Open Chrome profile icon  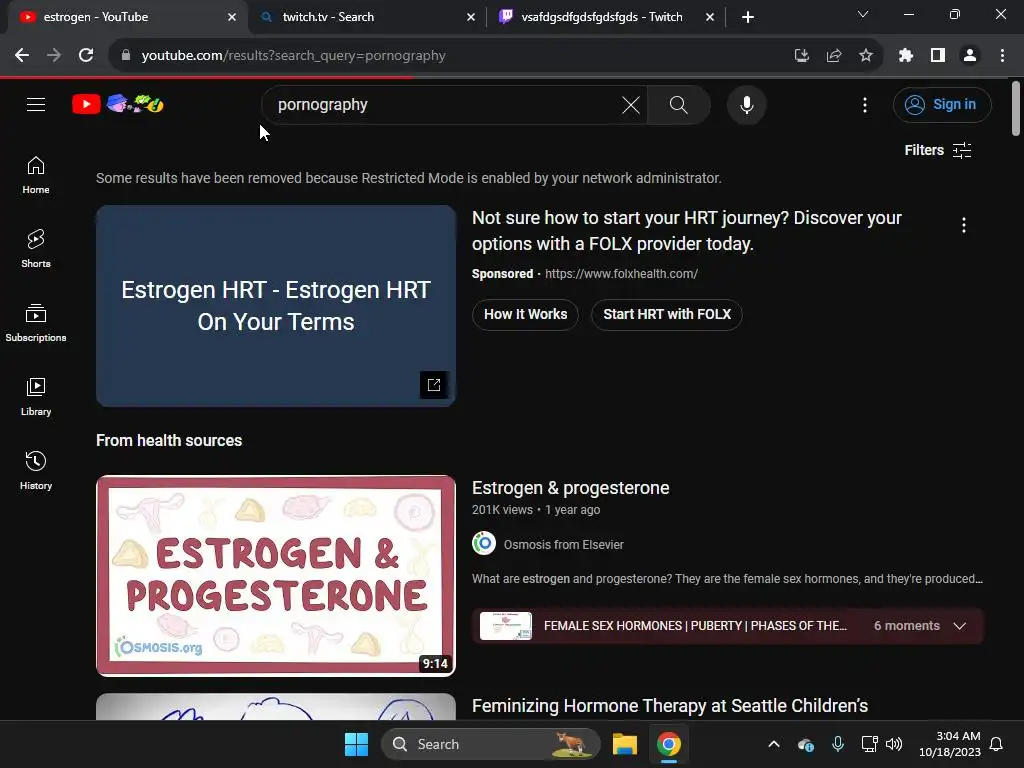pos(970,56)
